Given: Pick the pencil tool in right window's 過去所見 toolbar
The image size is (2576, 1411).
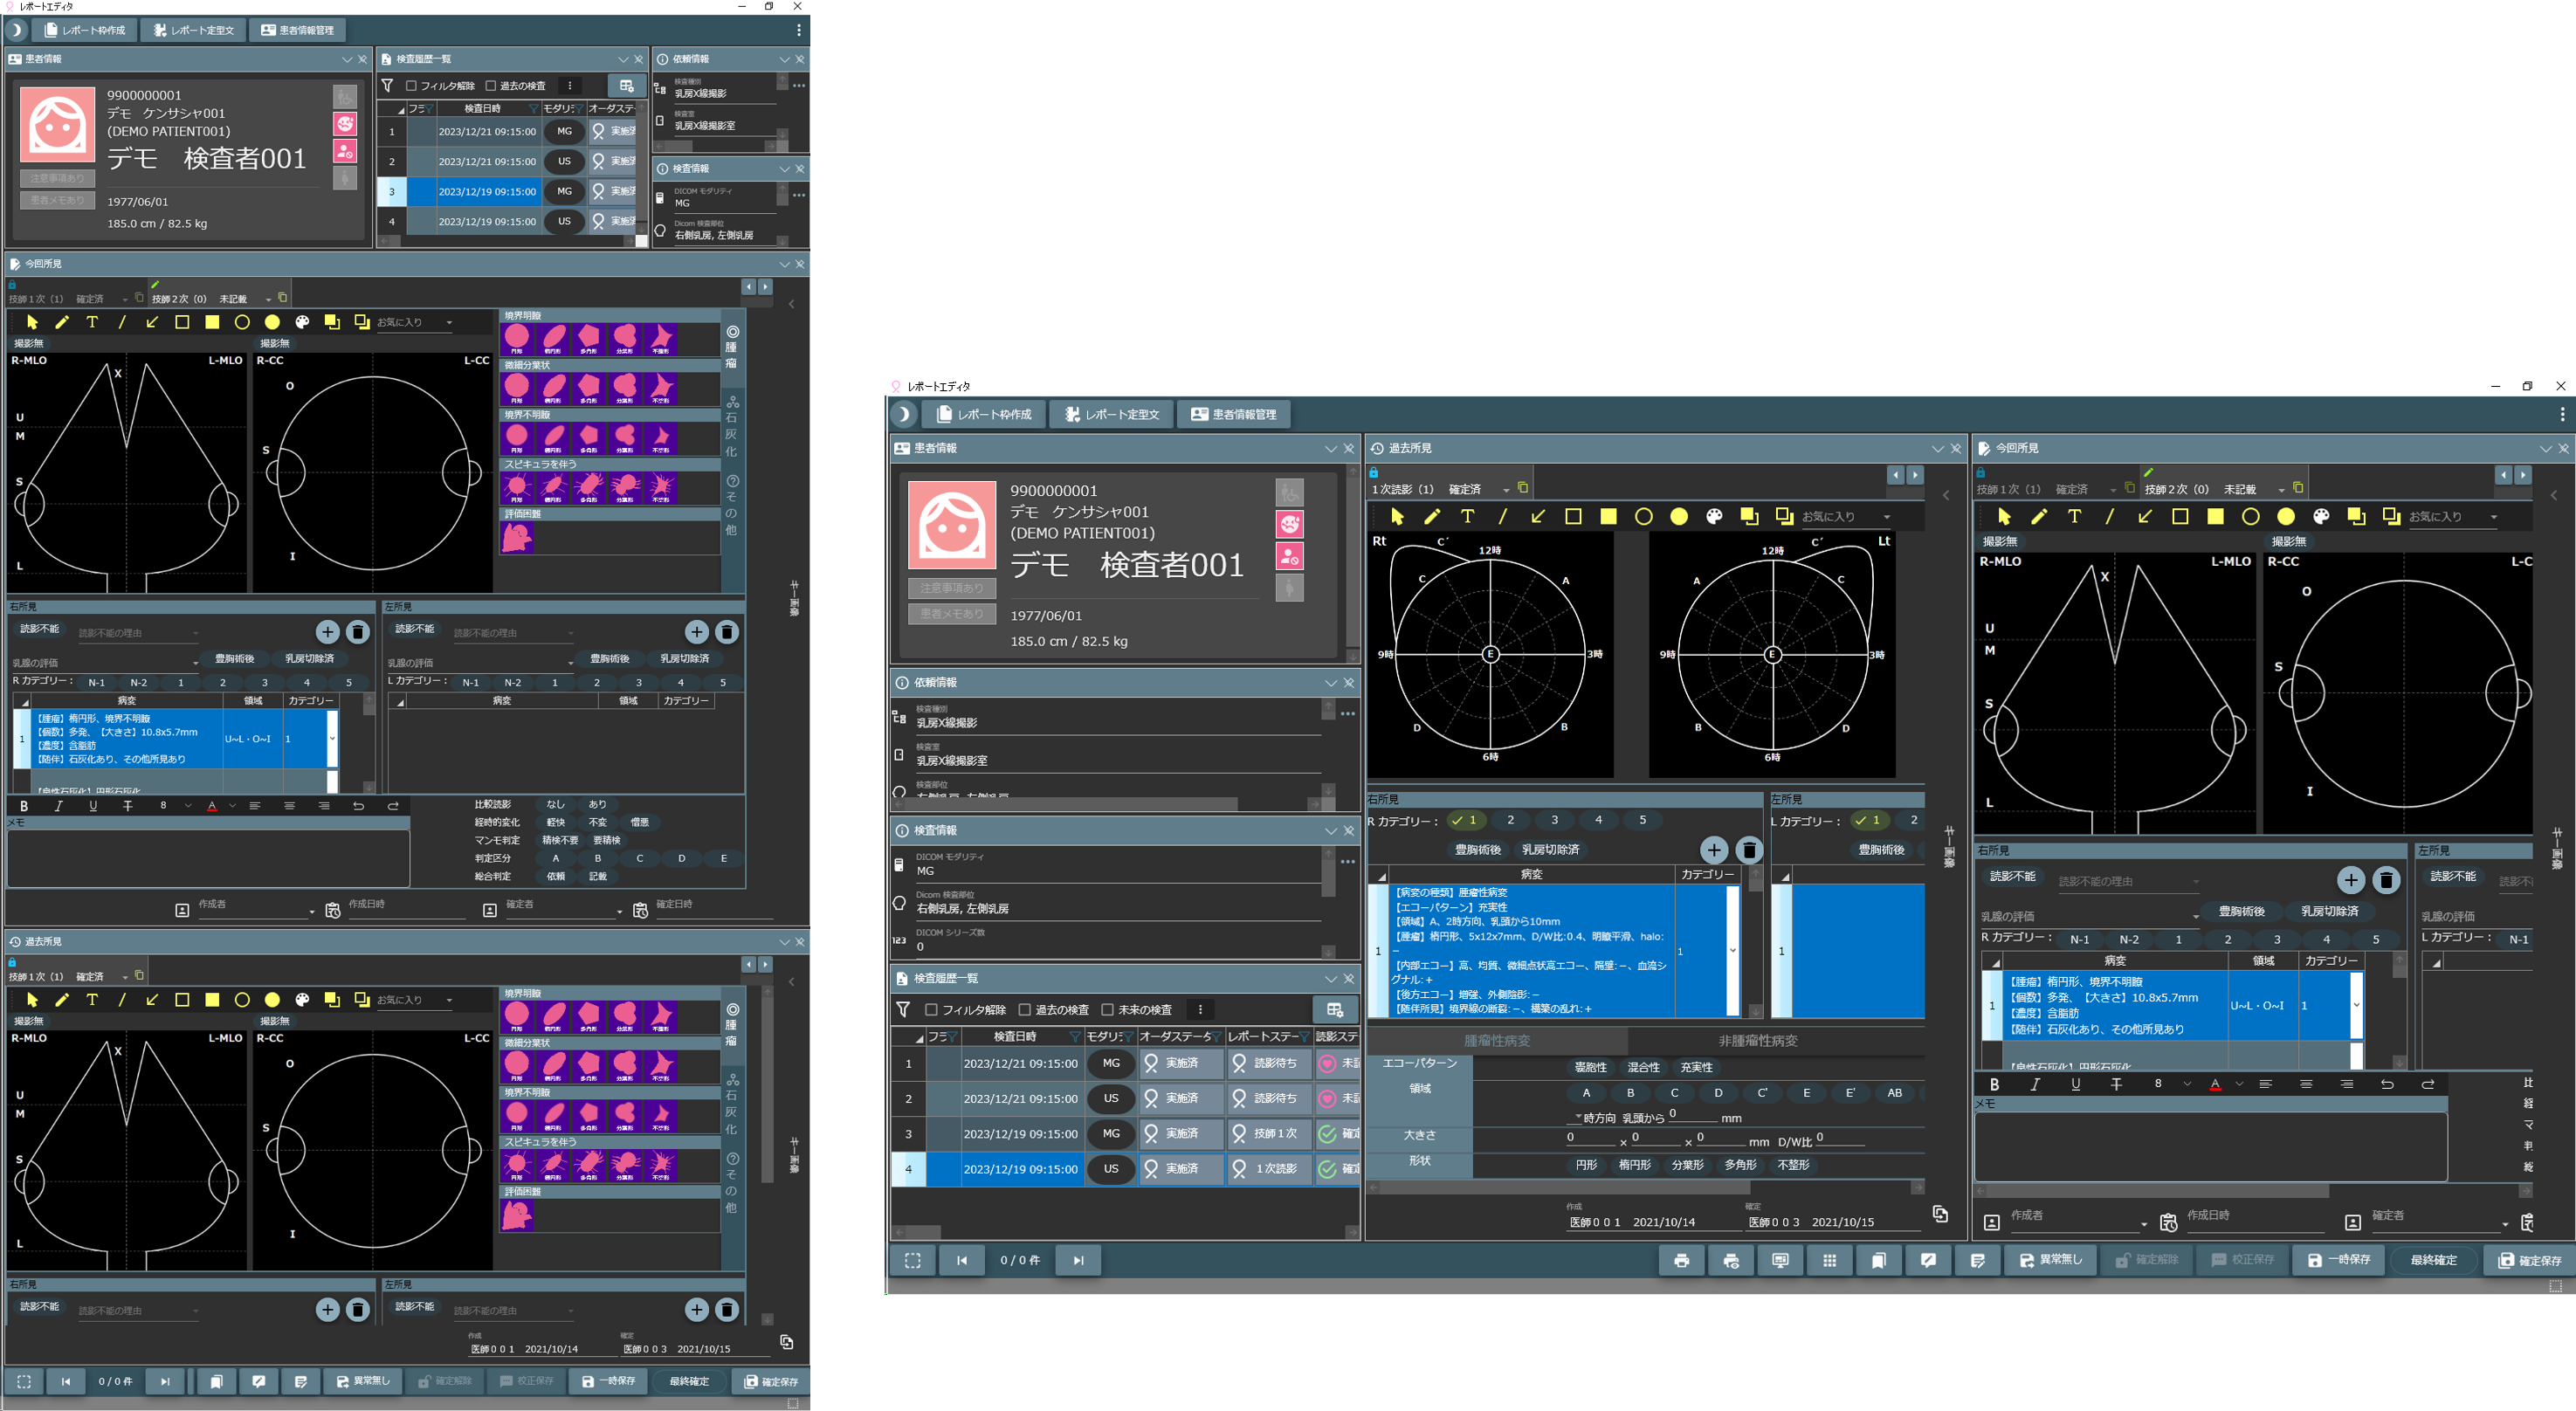Looking at the screenshot, I should click(1432, 516).
